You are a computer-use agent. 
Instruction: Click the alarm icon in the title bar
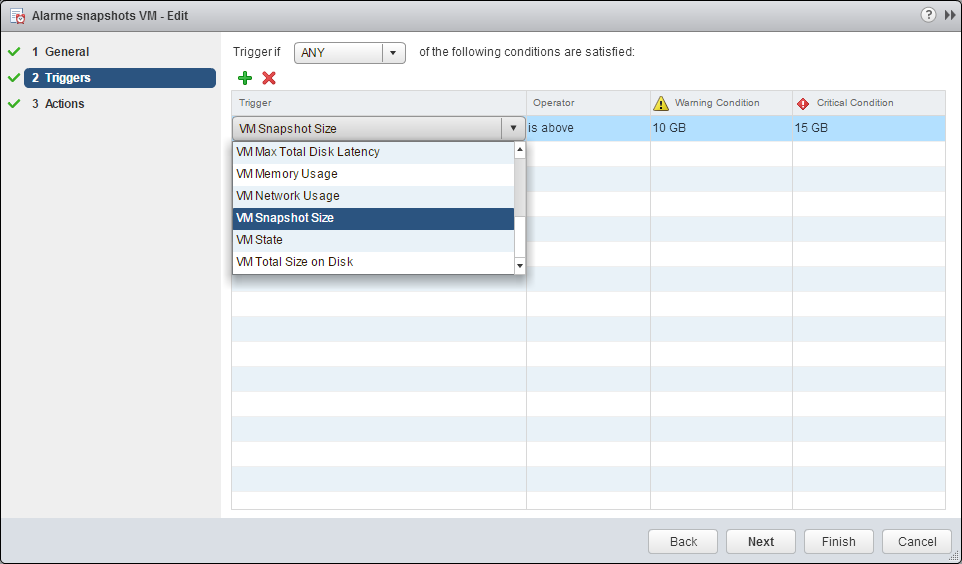(17, 16)
